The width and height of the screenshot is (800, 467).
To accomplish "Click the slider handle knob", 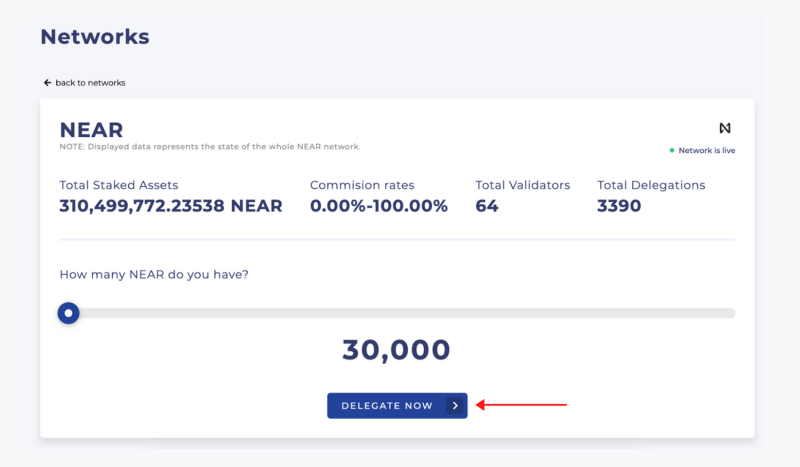I will [68, 313].
